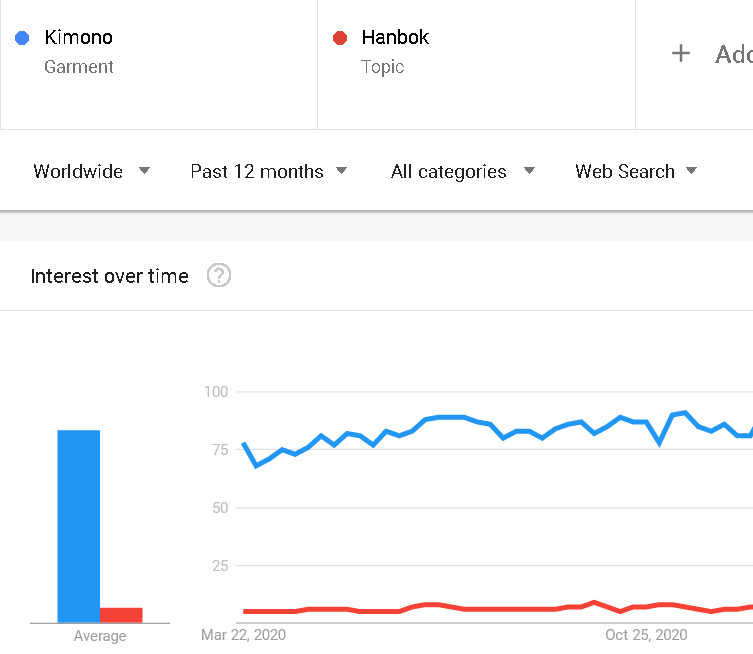Edit the Kimono search term
This screenshot has height=654, width=753.
point(79,38)
